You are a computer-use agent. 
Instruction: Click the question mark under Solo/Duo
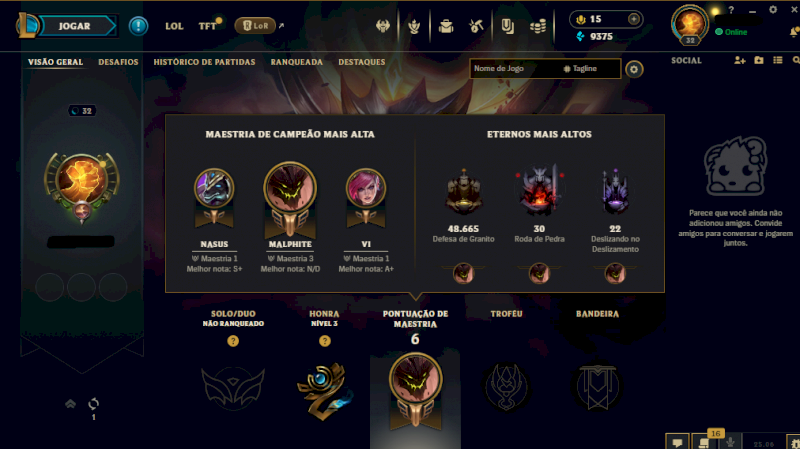[233, 341]
